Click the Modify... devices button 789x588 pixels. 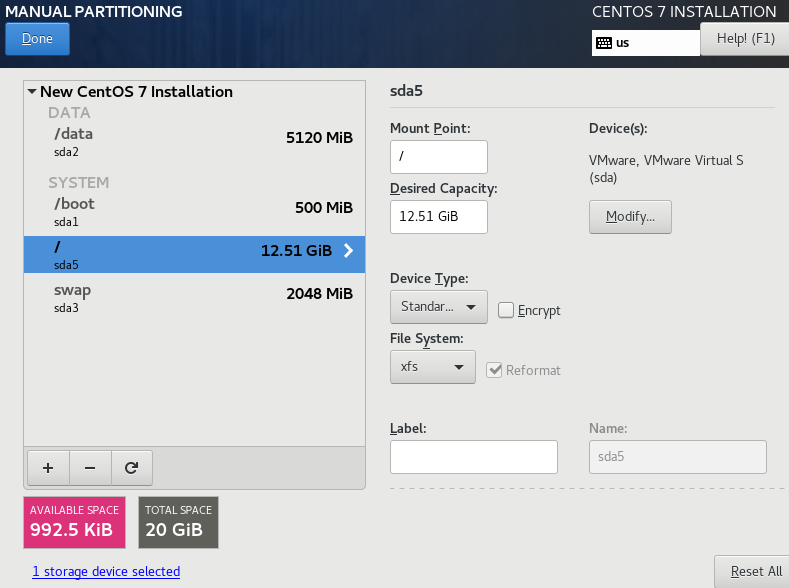[x=630, y=217]
